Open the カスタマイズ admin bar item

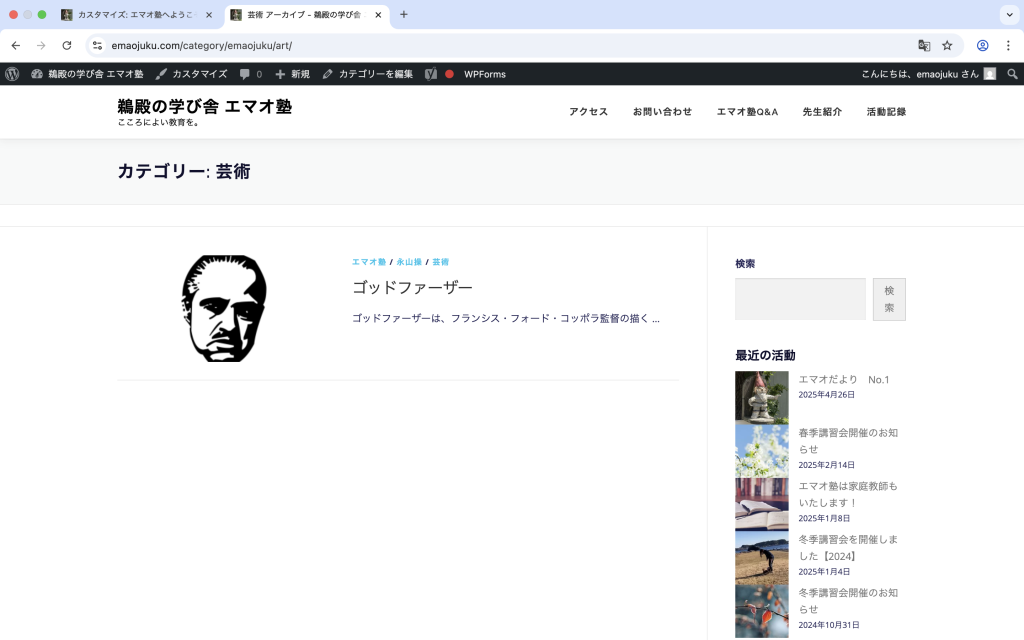click(191, 74)
